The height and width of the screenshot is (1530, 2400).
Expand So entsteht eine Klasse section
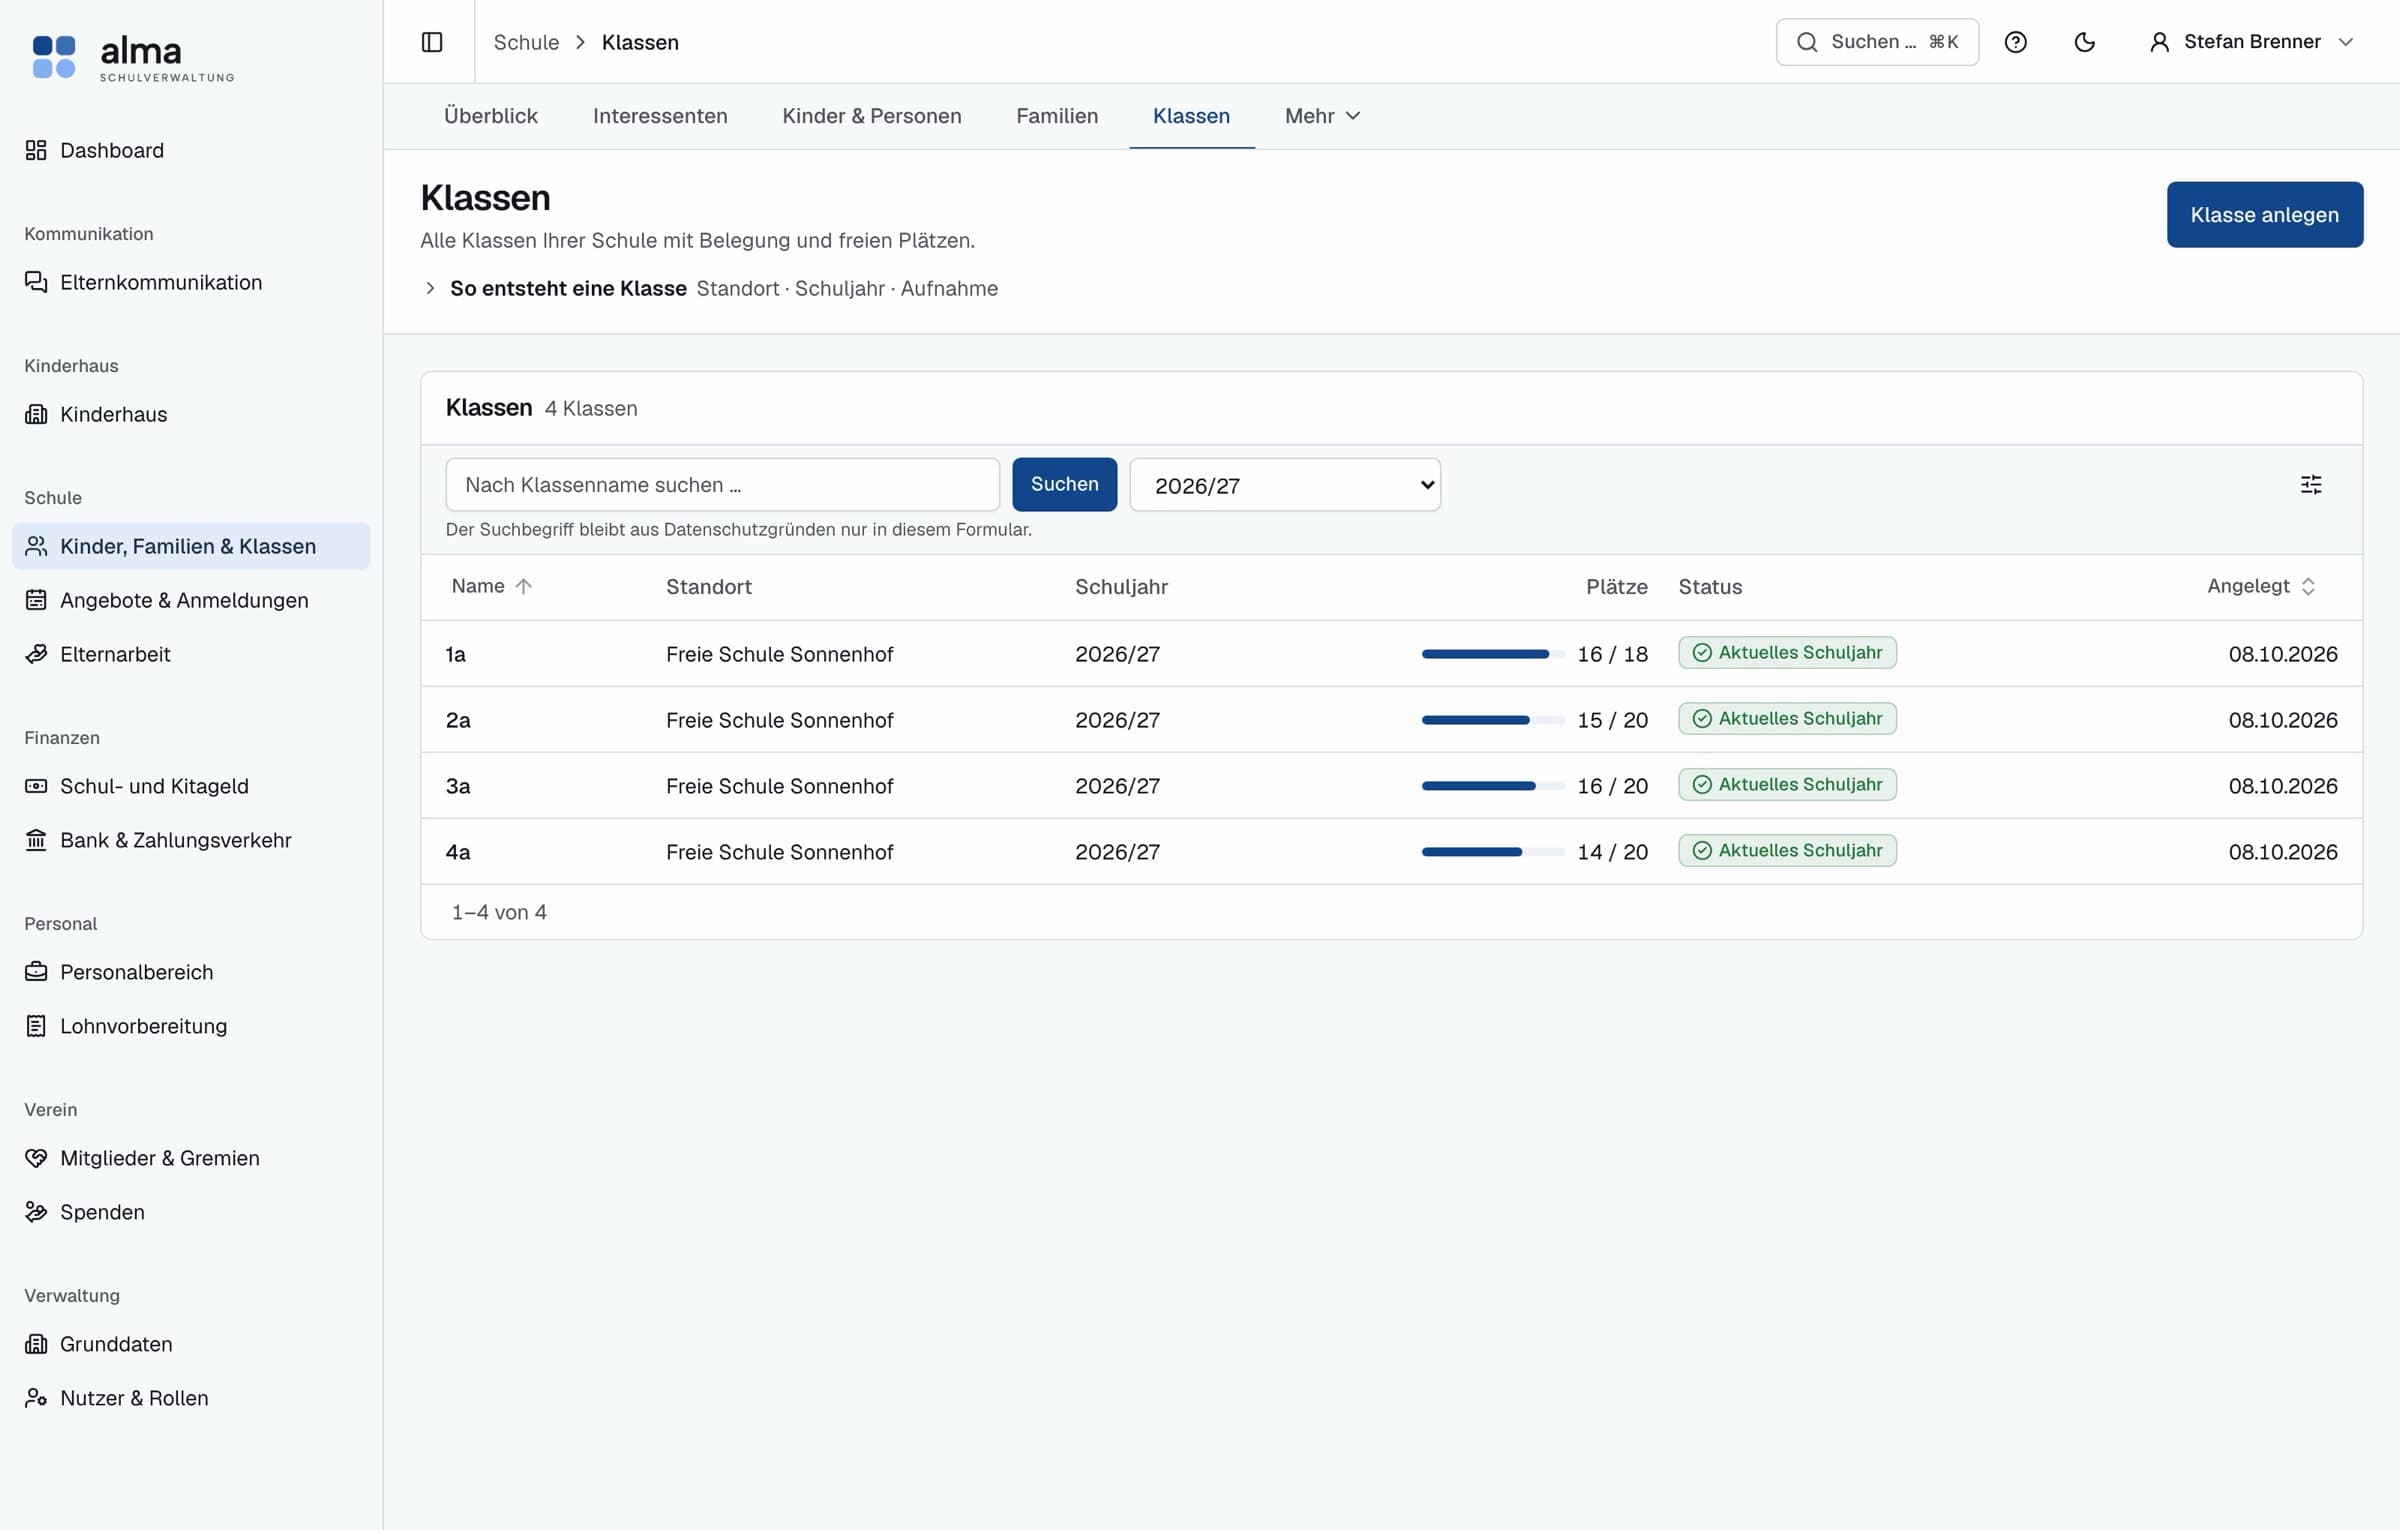[709, 288]
